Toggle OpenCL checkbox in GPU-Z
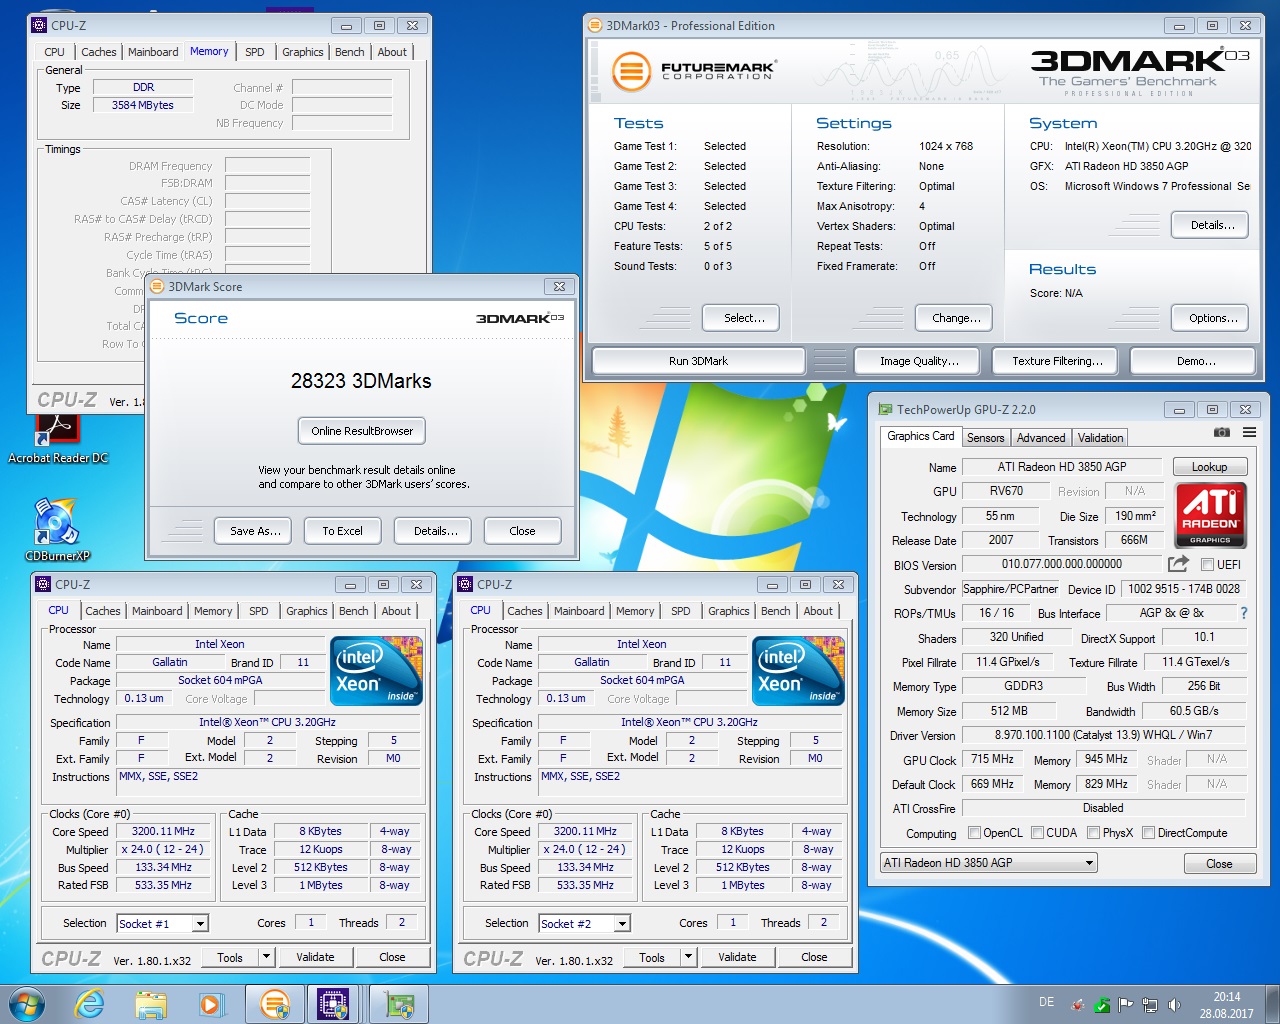 pyautogui.click(x=974, y=832)
